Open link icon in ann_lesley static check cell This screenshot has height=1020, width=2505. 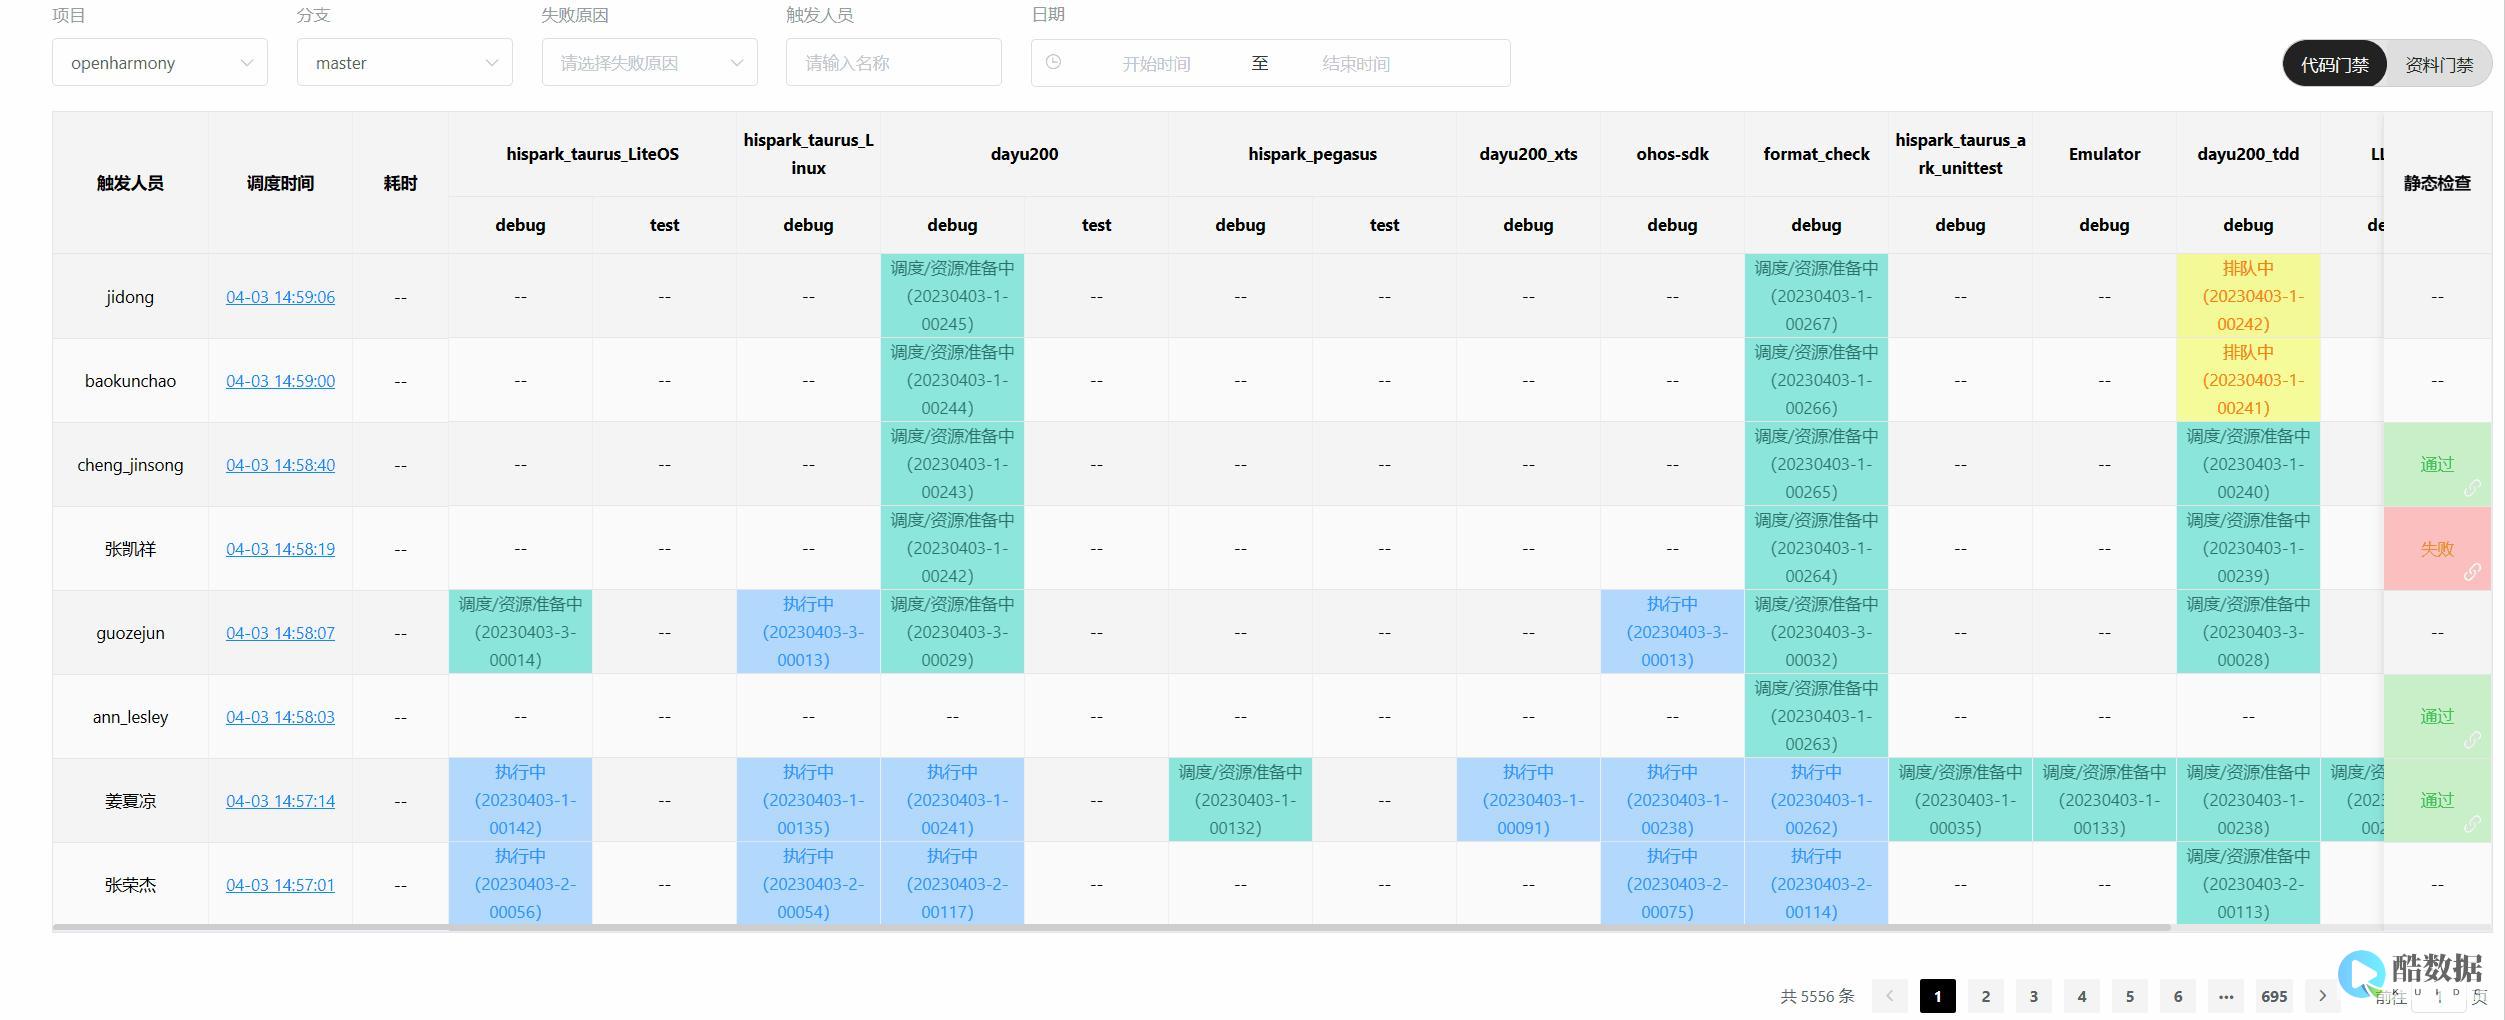click(x=2472, y=740)
